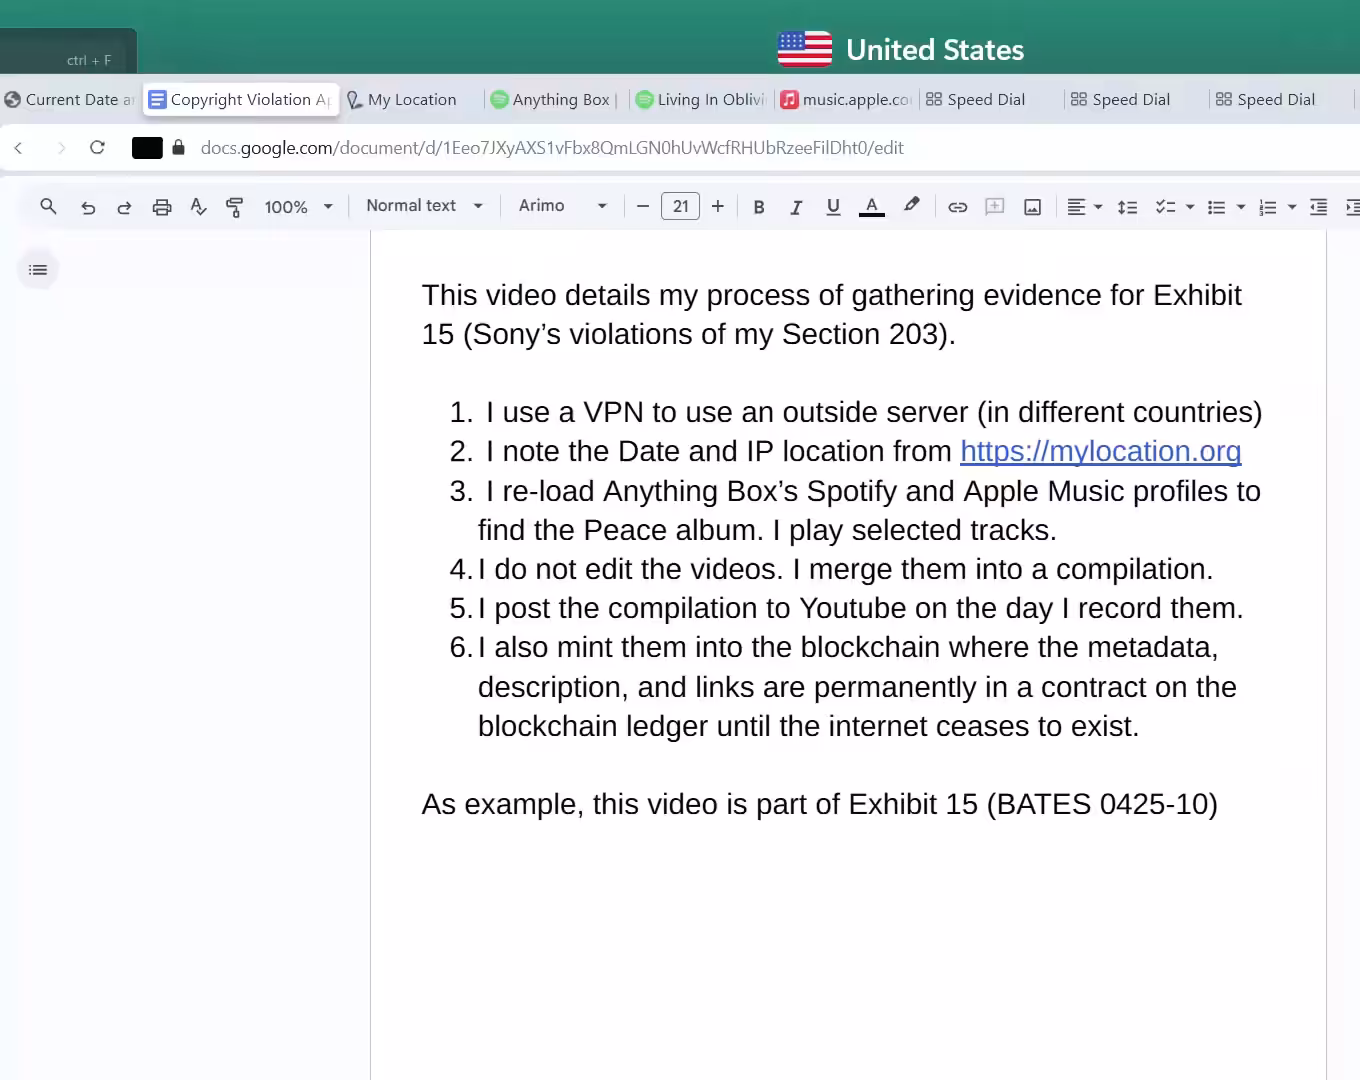
Task: Click the search menus magnifier icon
Action: pyautogui.click(x=48, y=206)
